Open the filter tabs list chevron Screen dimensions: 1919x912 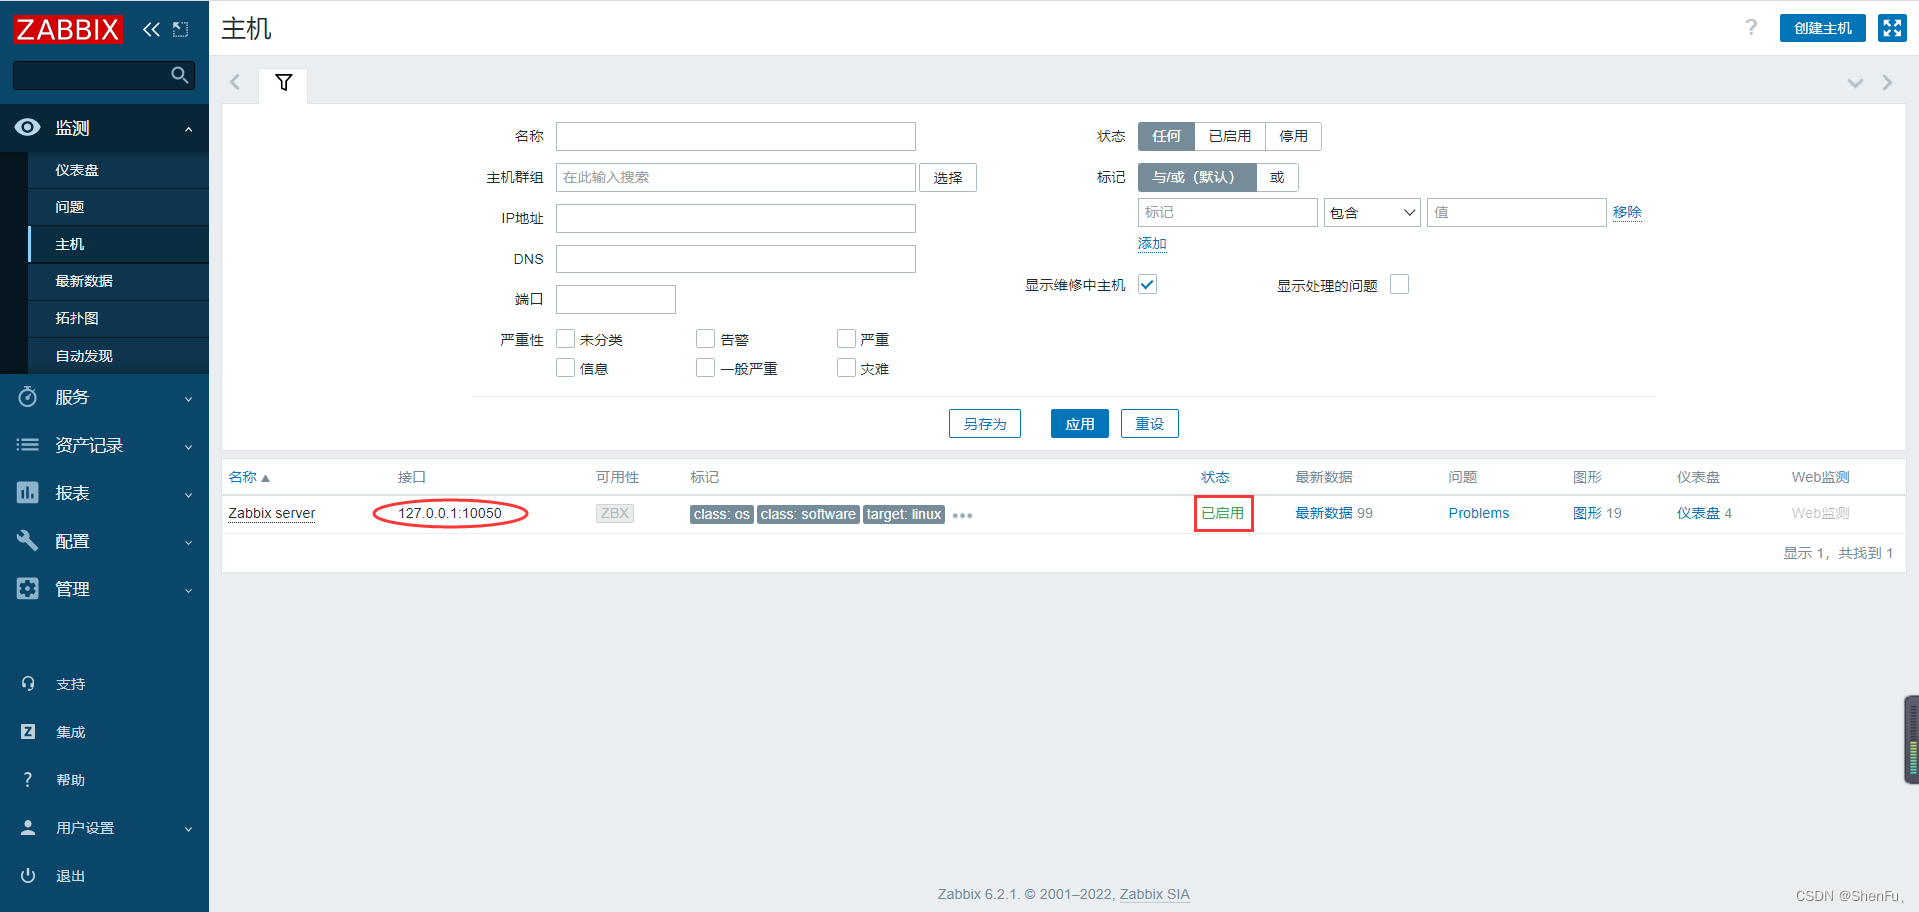(1855, 83)
